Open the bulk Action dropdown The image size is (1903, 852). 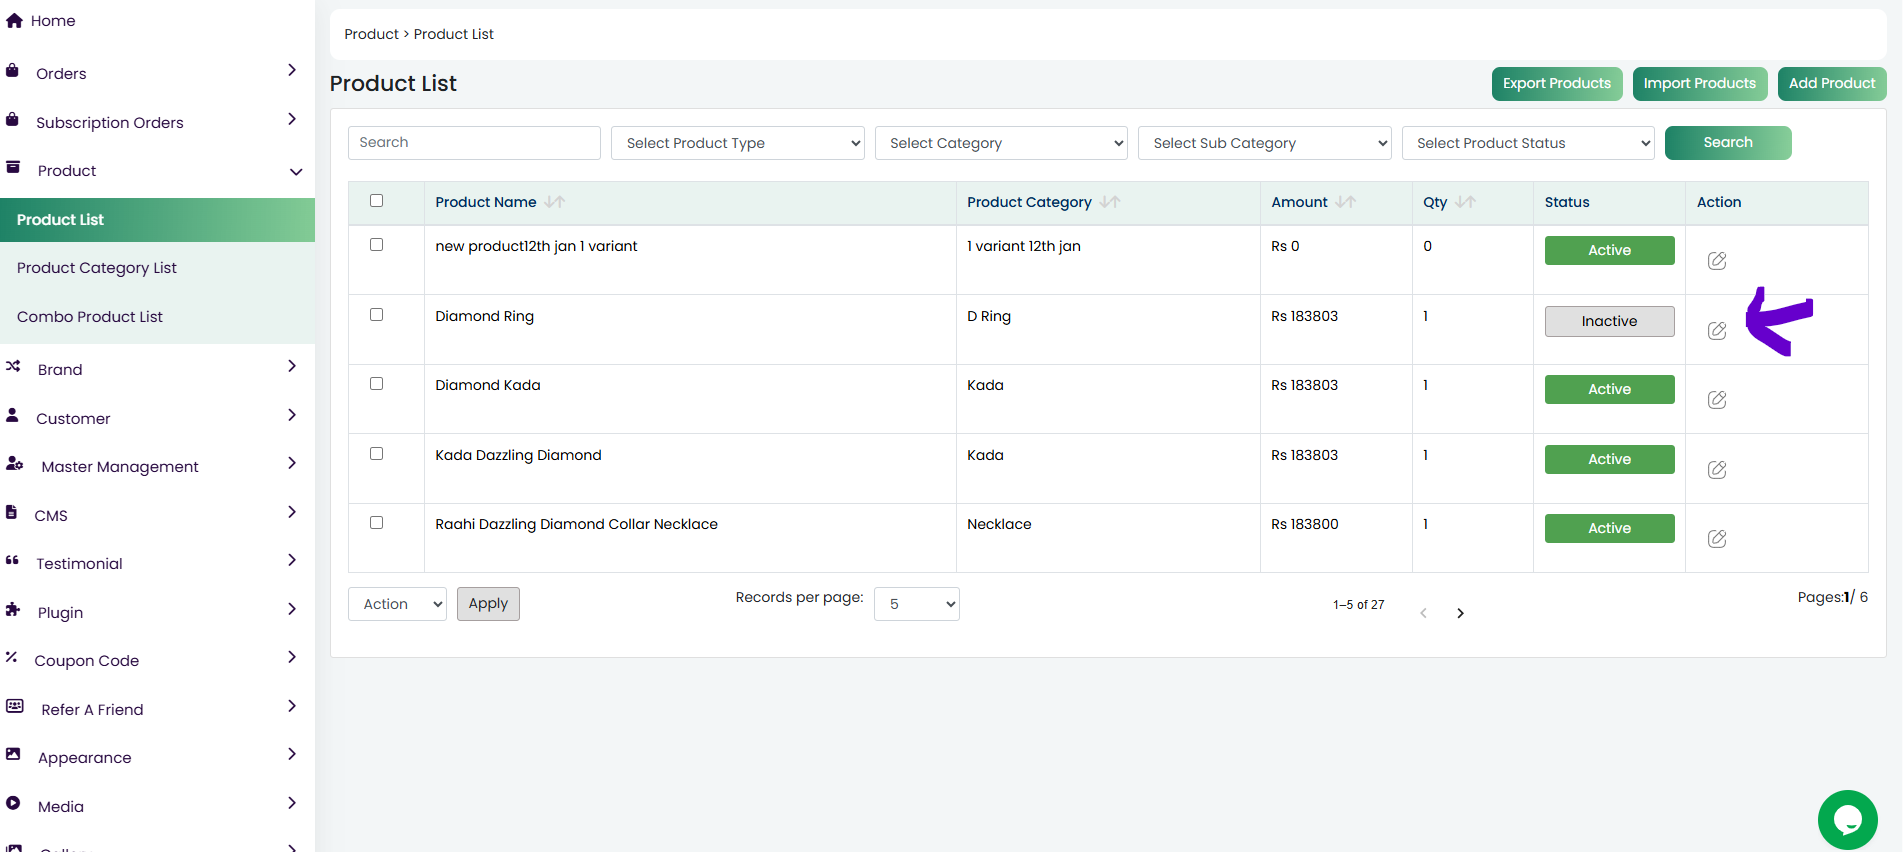(x=397, y=604)
